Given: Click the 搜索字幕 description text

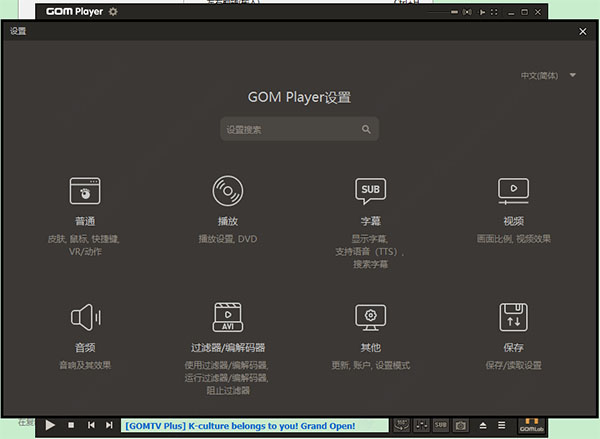Looking at the screenshot, I should coord(370,264).
